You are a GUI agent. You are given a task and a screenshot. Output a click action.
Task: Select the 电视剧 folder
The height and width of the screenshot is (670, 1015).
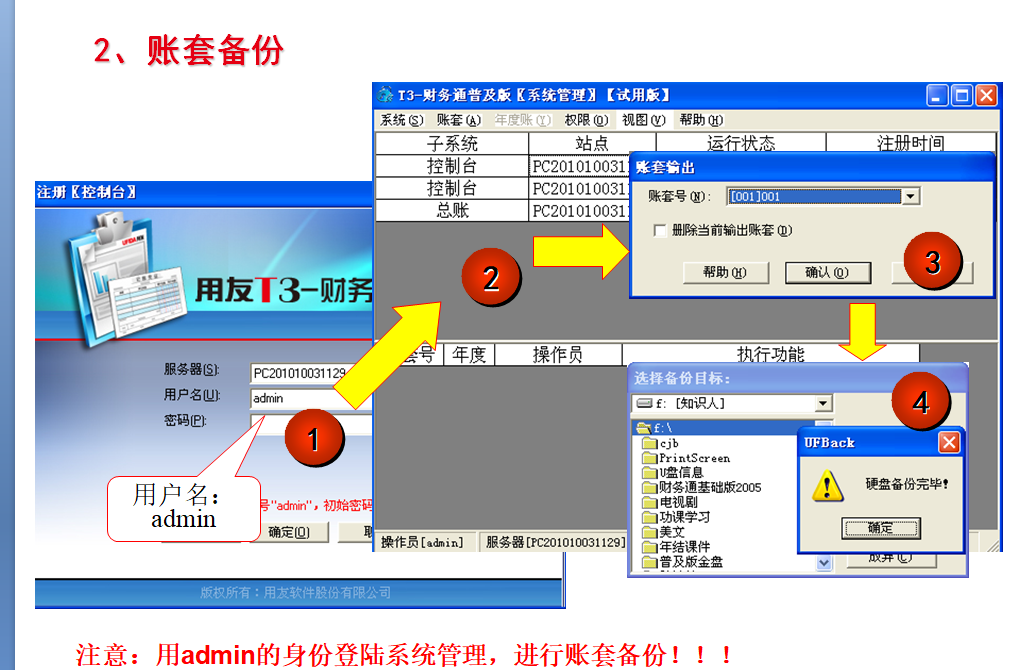coord(670,502)
